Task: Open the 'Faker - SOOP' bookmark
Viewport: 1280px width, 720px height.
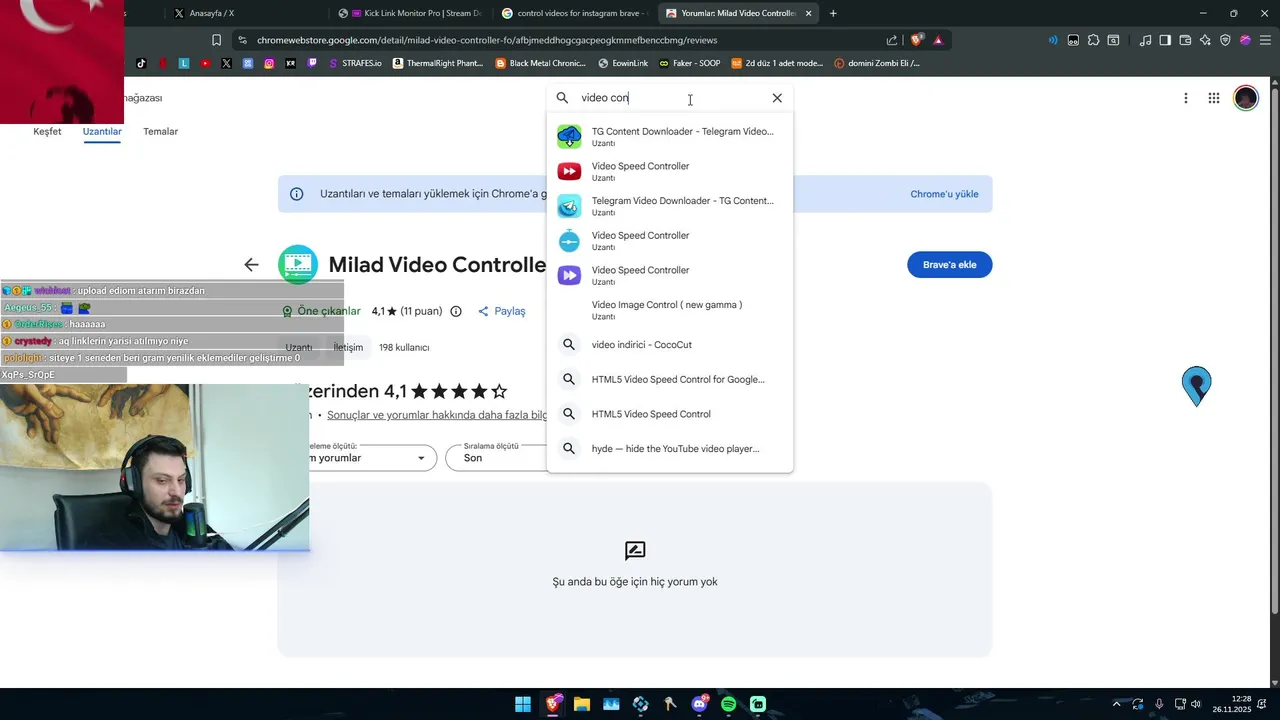Action: [689, 63]
